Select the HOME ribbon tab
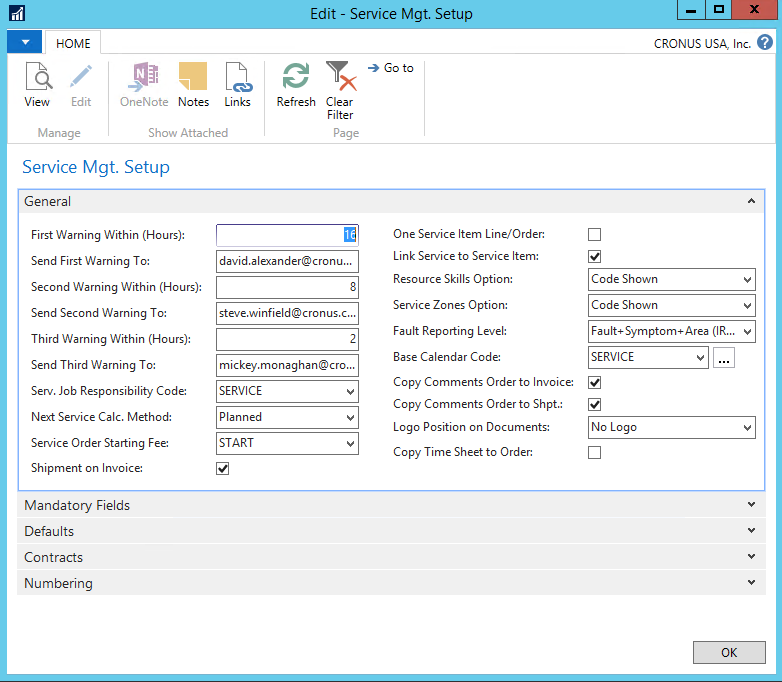782x682 pixels. [73, 43]
